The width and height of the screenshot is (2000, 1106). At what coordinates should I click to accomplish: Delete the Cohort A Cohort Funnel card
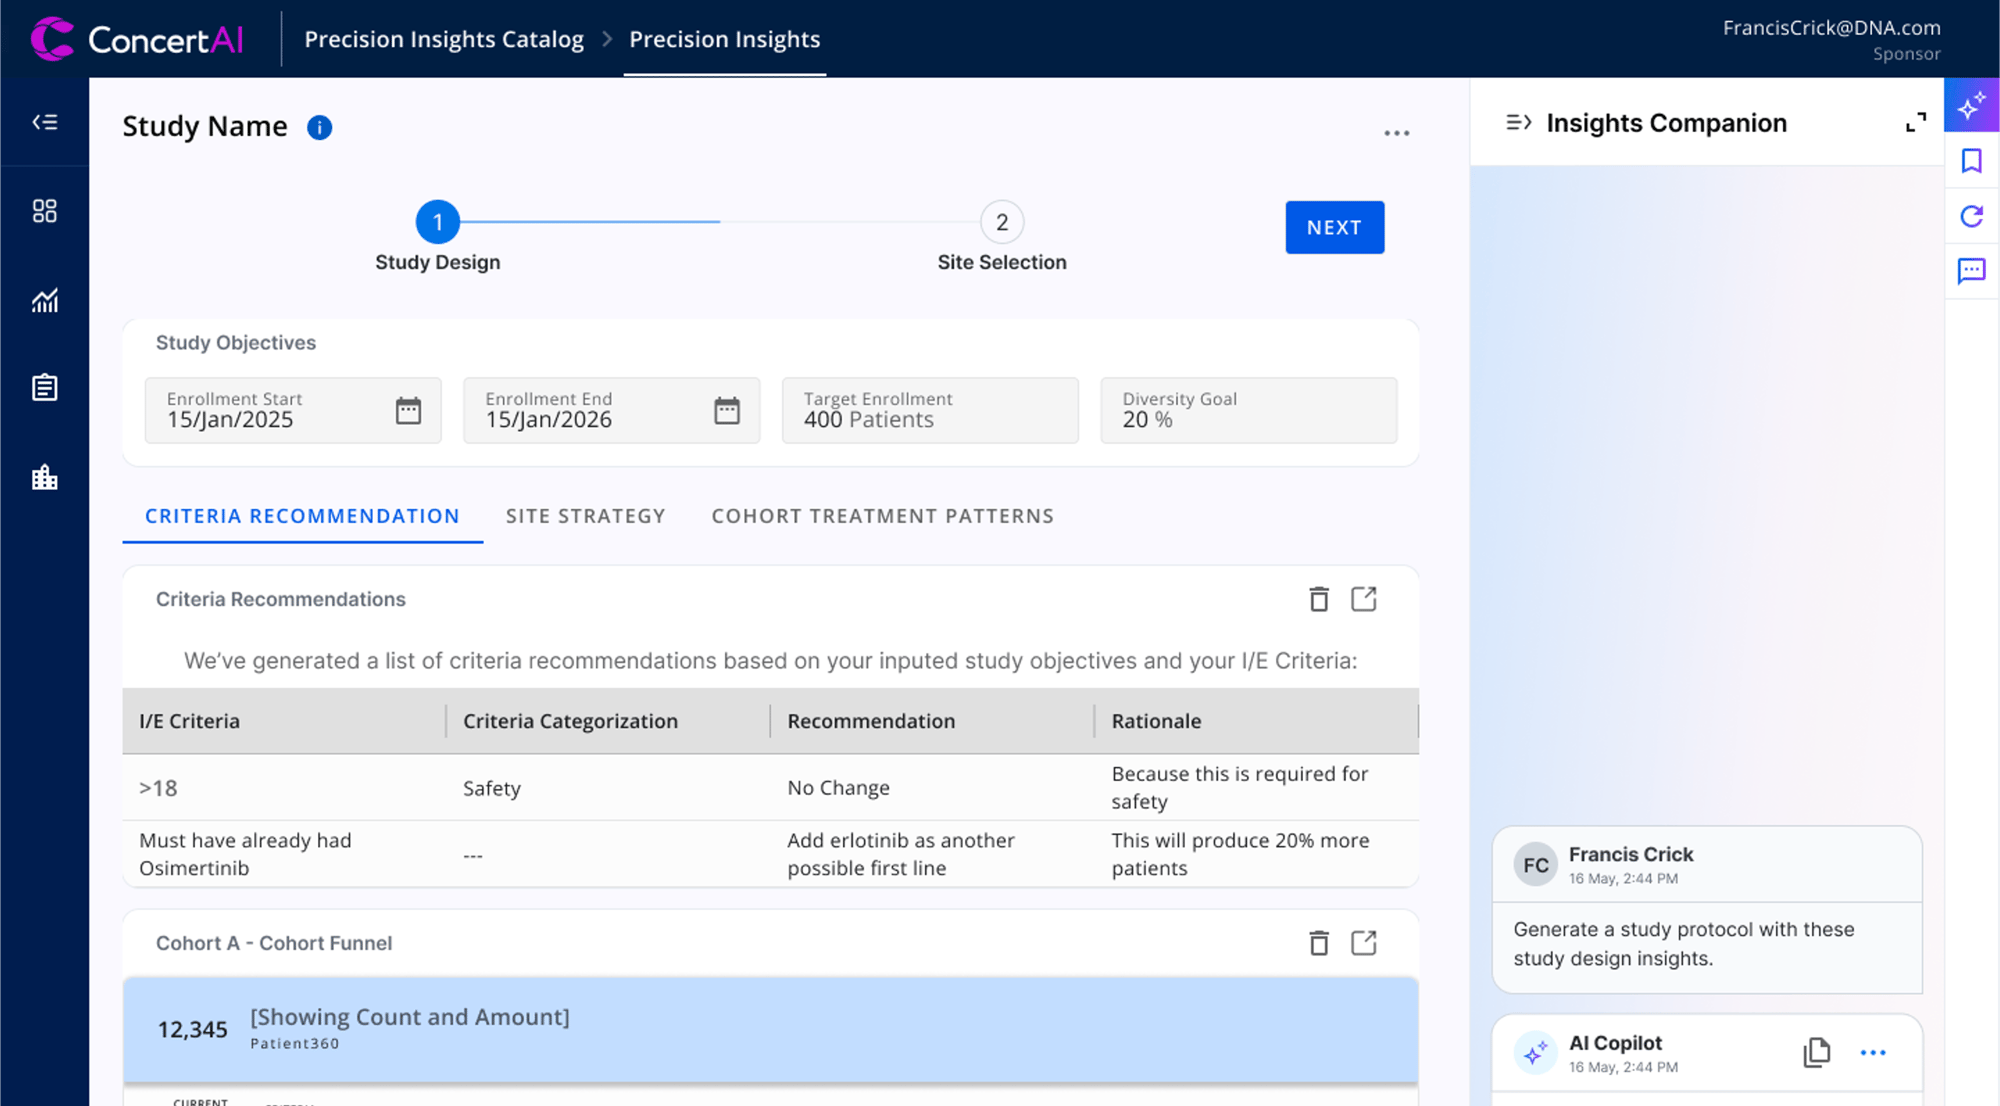(1319, 943)
